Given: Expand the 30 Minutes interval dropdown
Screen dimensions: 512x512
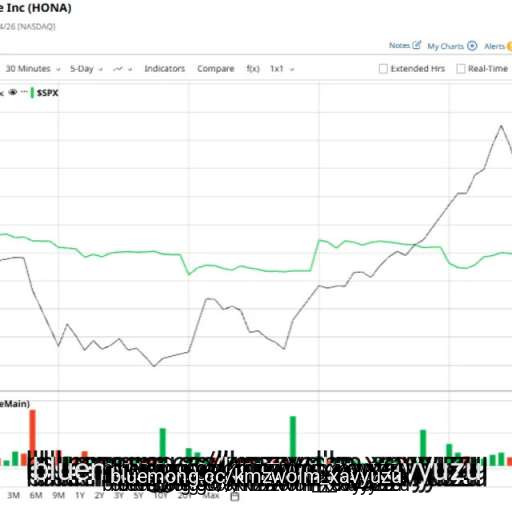Looking at the screenshot, I should tap(33, 69).
